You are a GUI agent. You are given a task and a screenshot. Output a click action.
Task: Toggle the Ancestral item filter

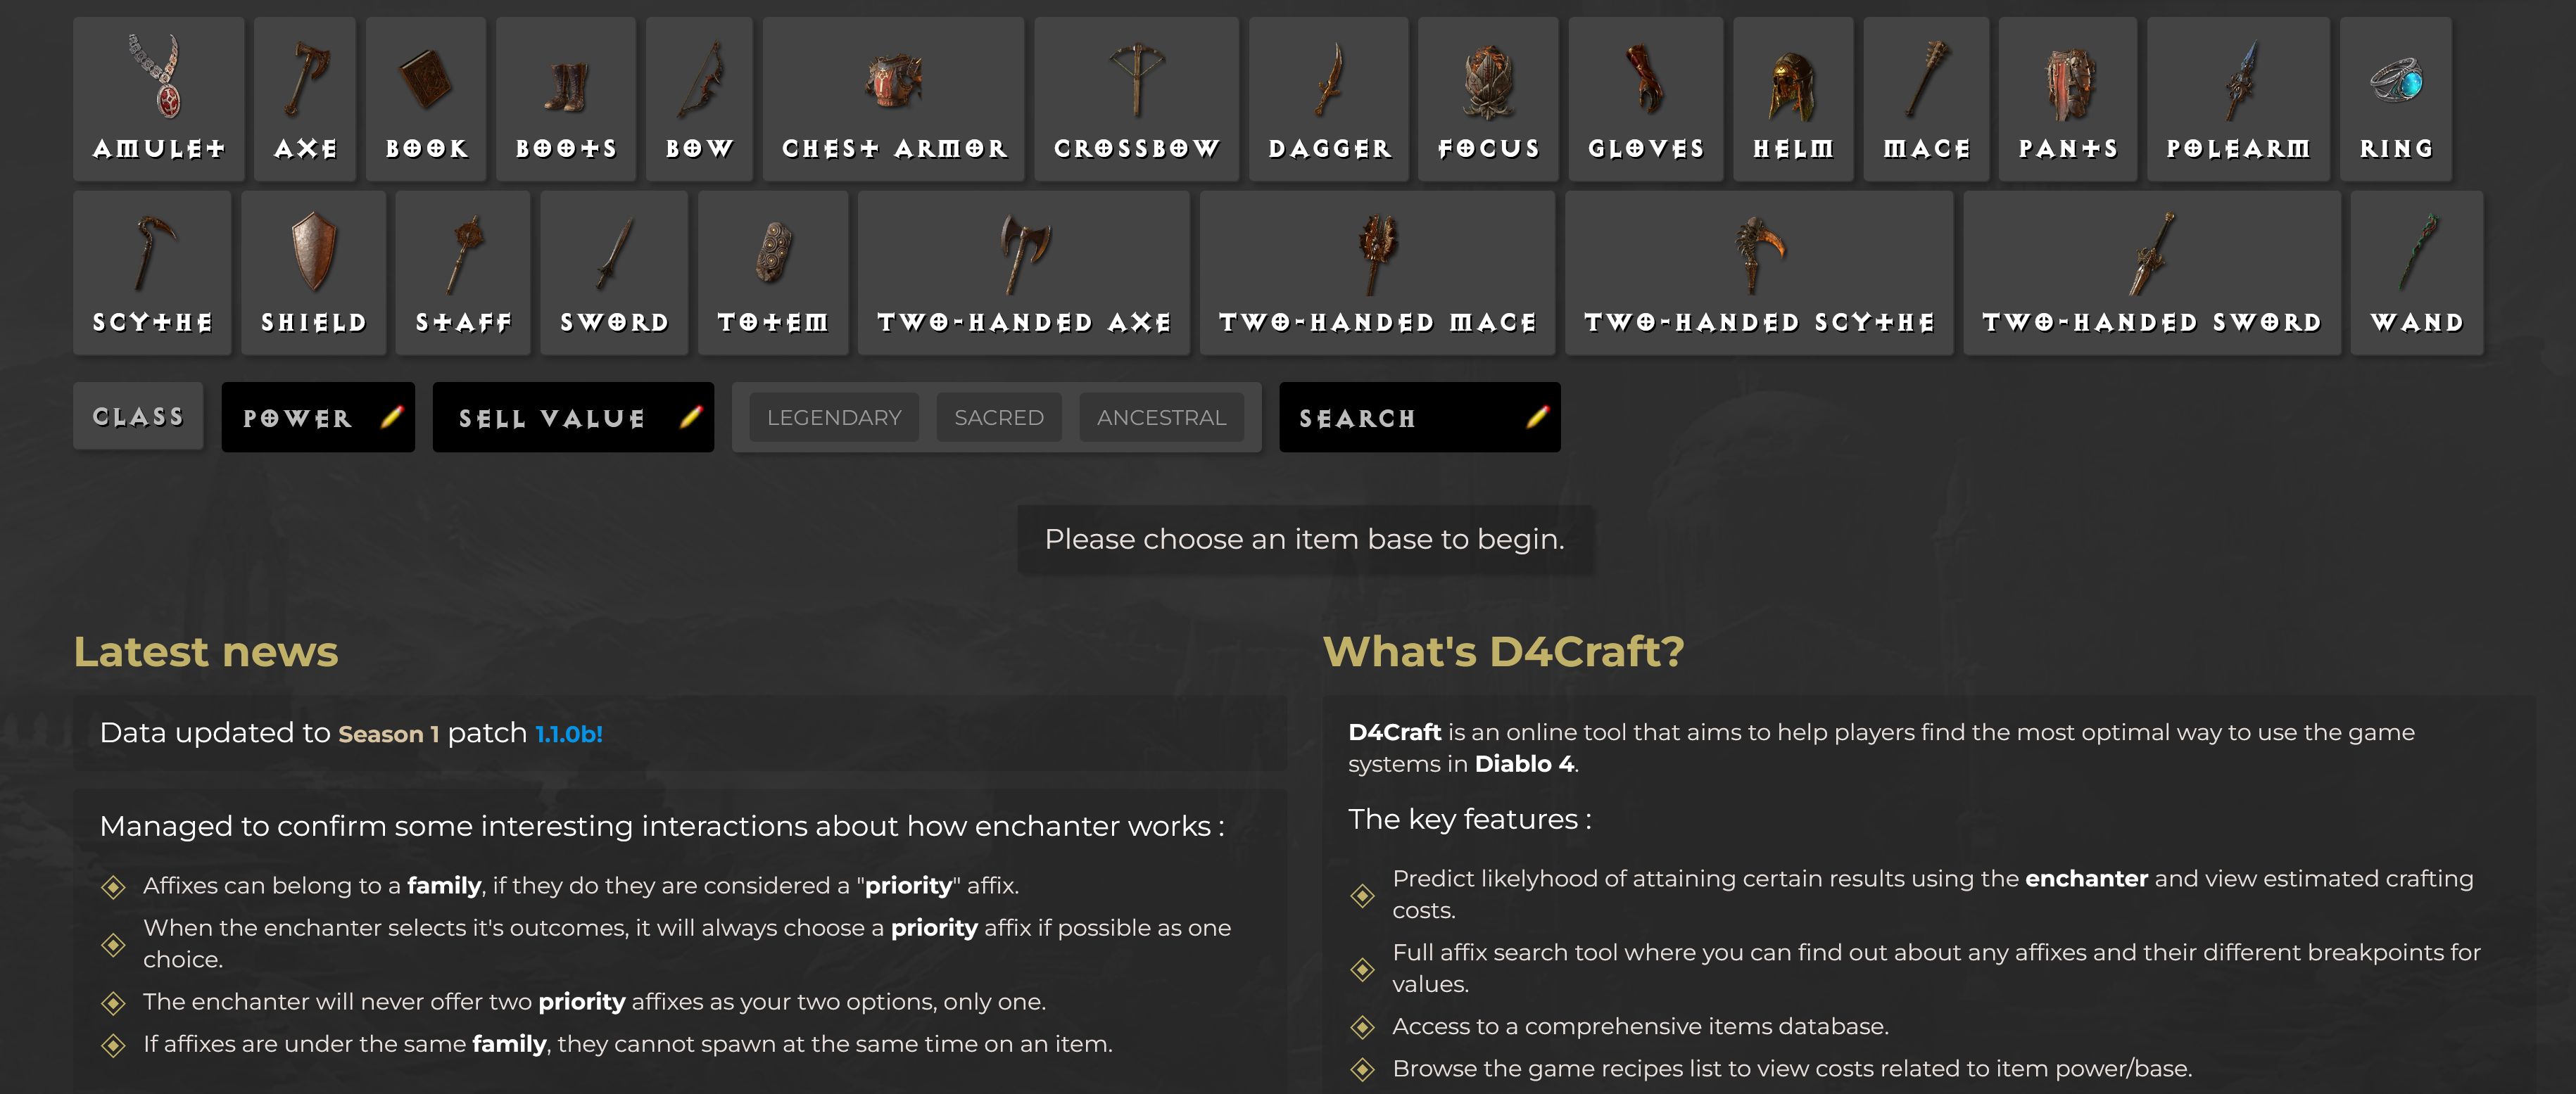pyautogui.click(x=1163, y=417)
